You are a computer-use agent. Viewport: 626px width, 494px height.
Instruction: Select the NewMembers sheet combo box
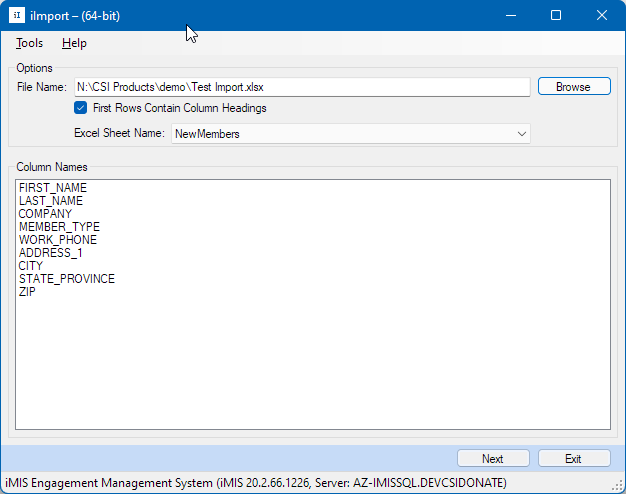coord(340,133)
